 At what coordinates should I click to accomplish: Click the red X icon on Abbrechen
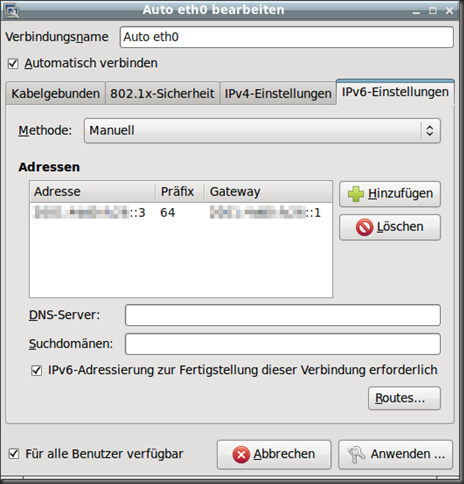(241, 455)
